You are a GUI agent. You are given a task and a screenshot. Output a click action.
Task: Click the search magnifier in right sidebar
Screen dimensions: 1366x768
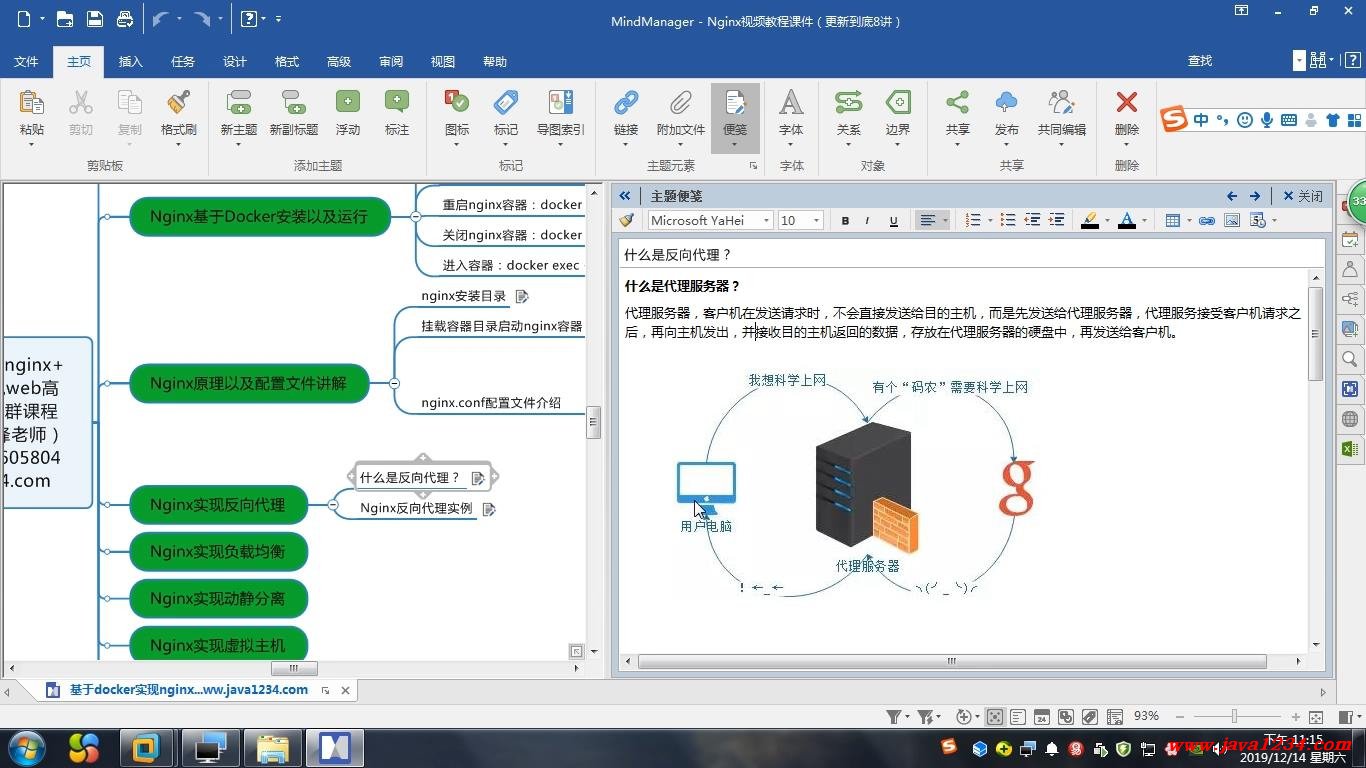click(x=1350, y=359)
